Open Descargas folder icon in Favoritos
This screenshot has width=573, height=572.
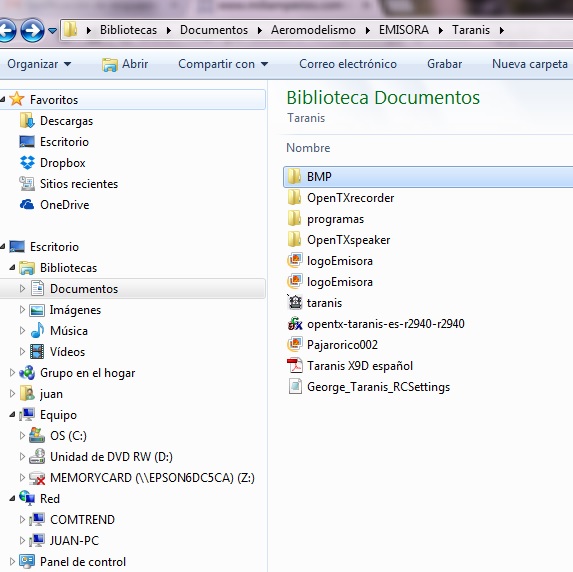[x=27, y=121]
